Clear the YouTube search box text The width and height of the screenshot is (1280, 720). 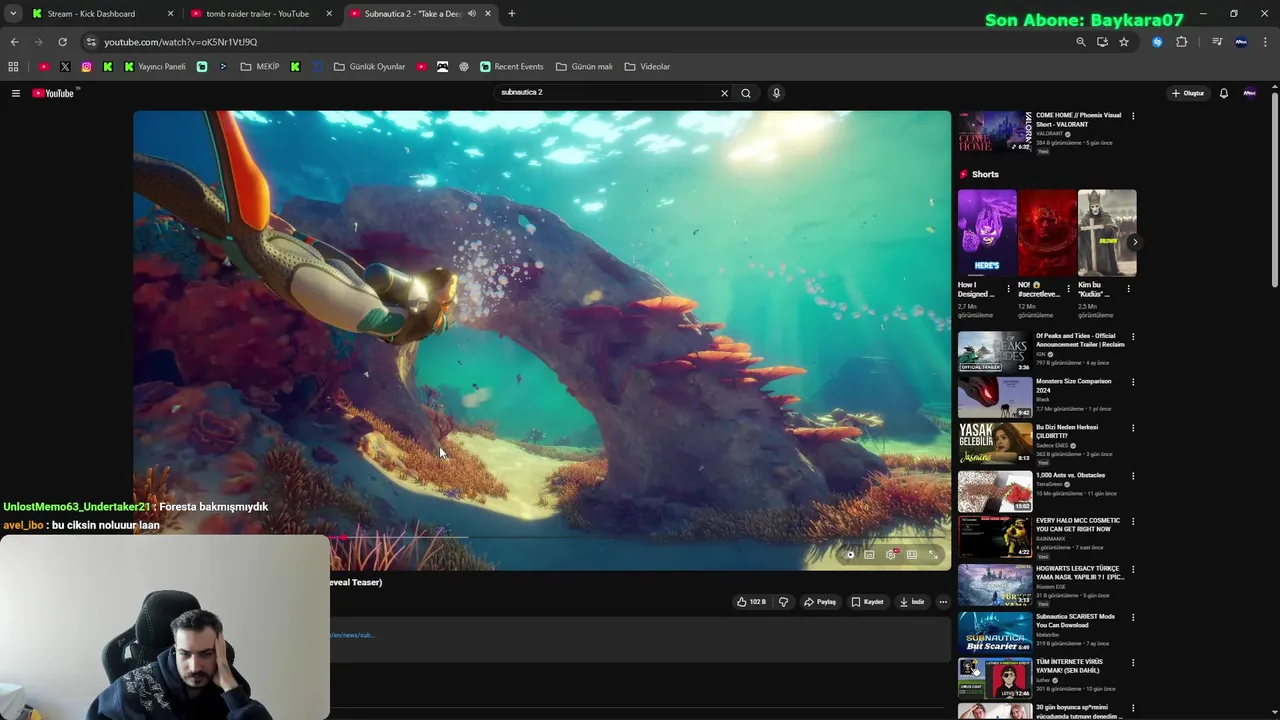pos(724,93)
